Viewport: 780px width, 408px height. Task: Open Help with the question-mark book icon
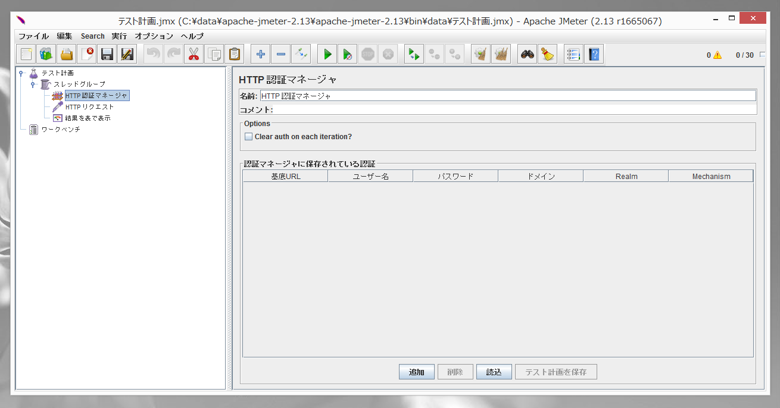(594, 54)
